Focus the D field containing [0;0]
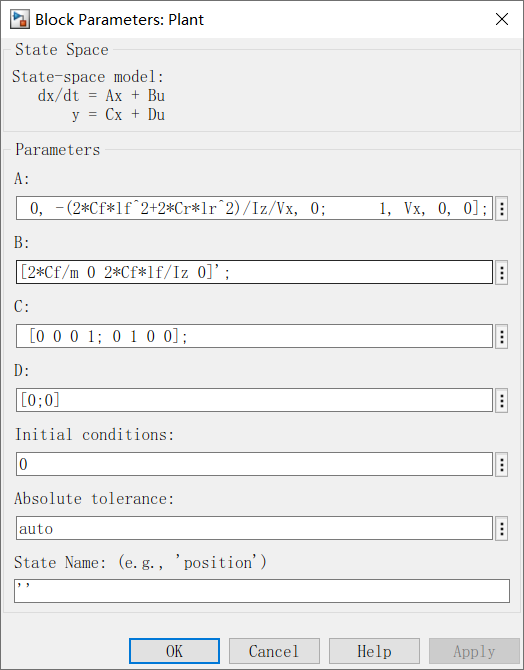 (254, 400)
